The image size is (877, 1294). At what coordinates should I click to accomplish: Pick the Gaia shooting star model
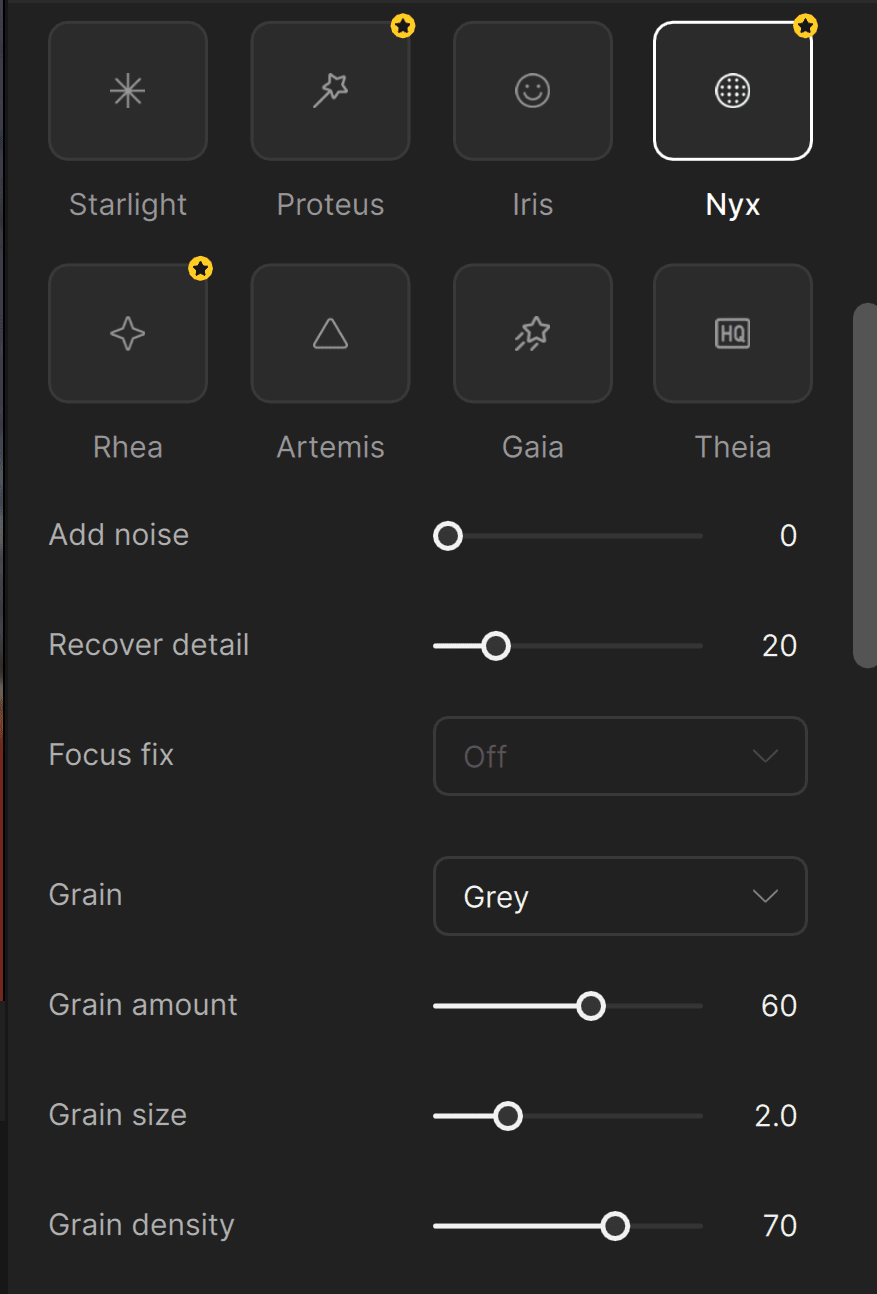click(532, 334)
